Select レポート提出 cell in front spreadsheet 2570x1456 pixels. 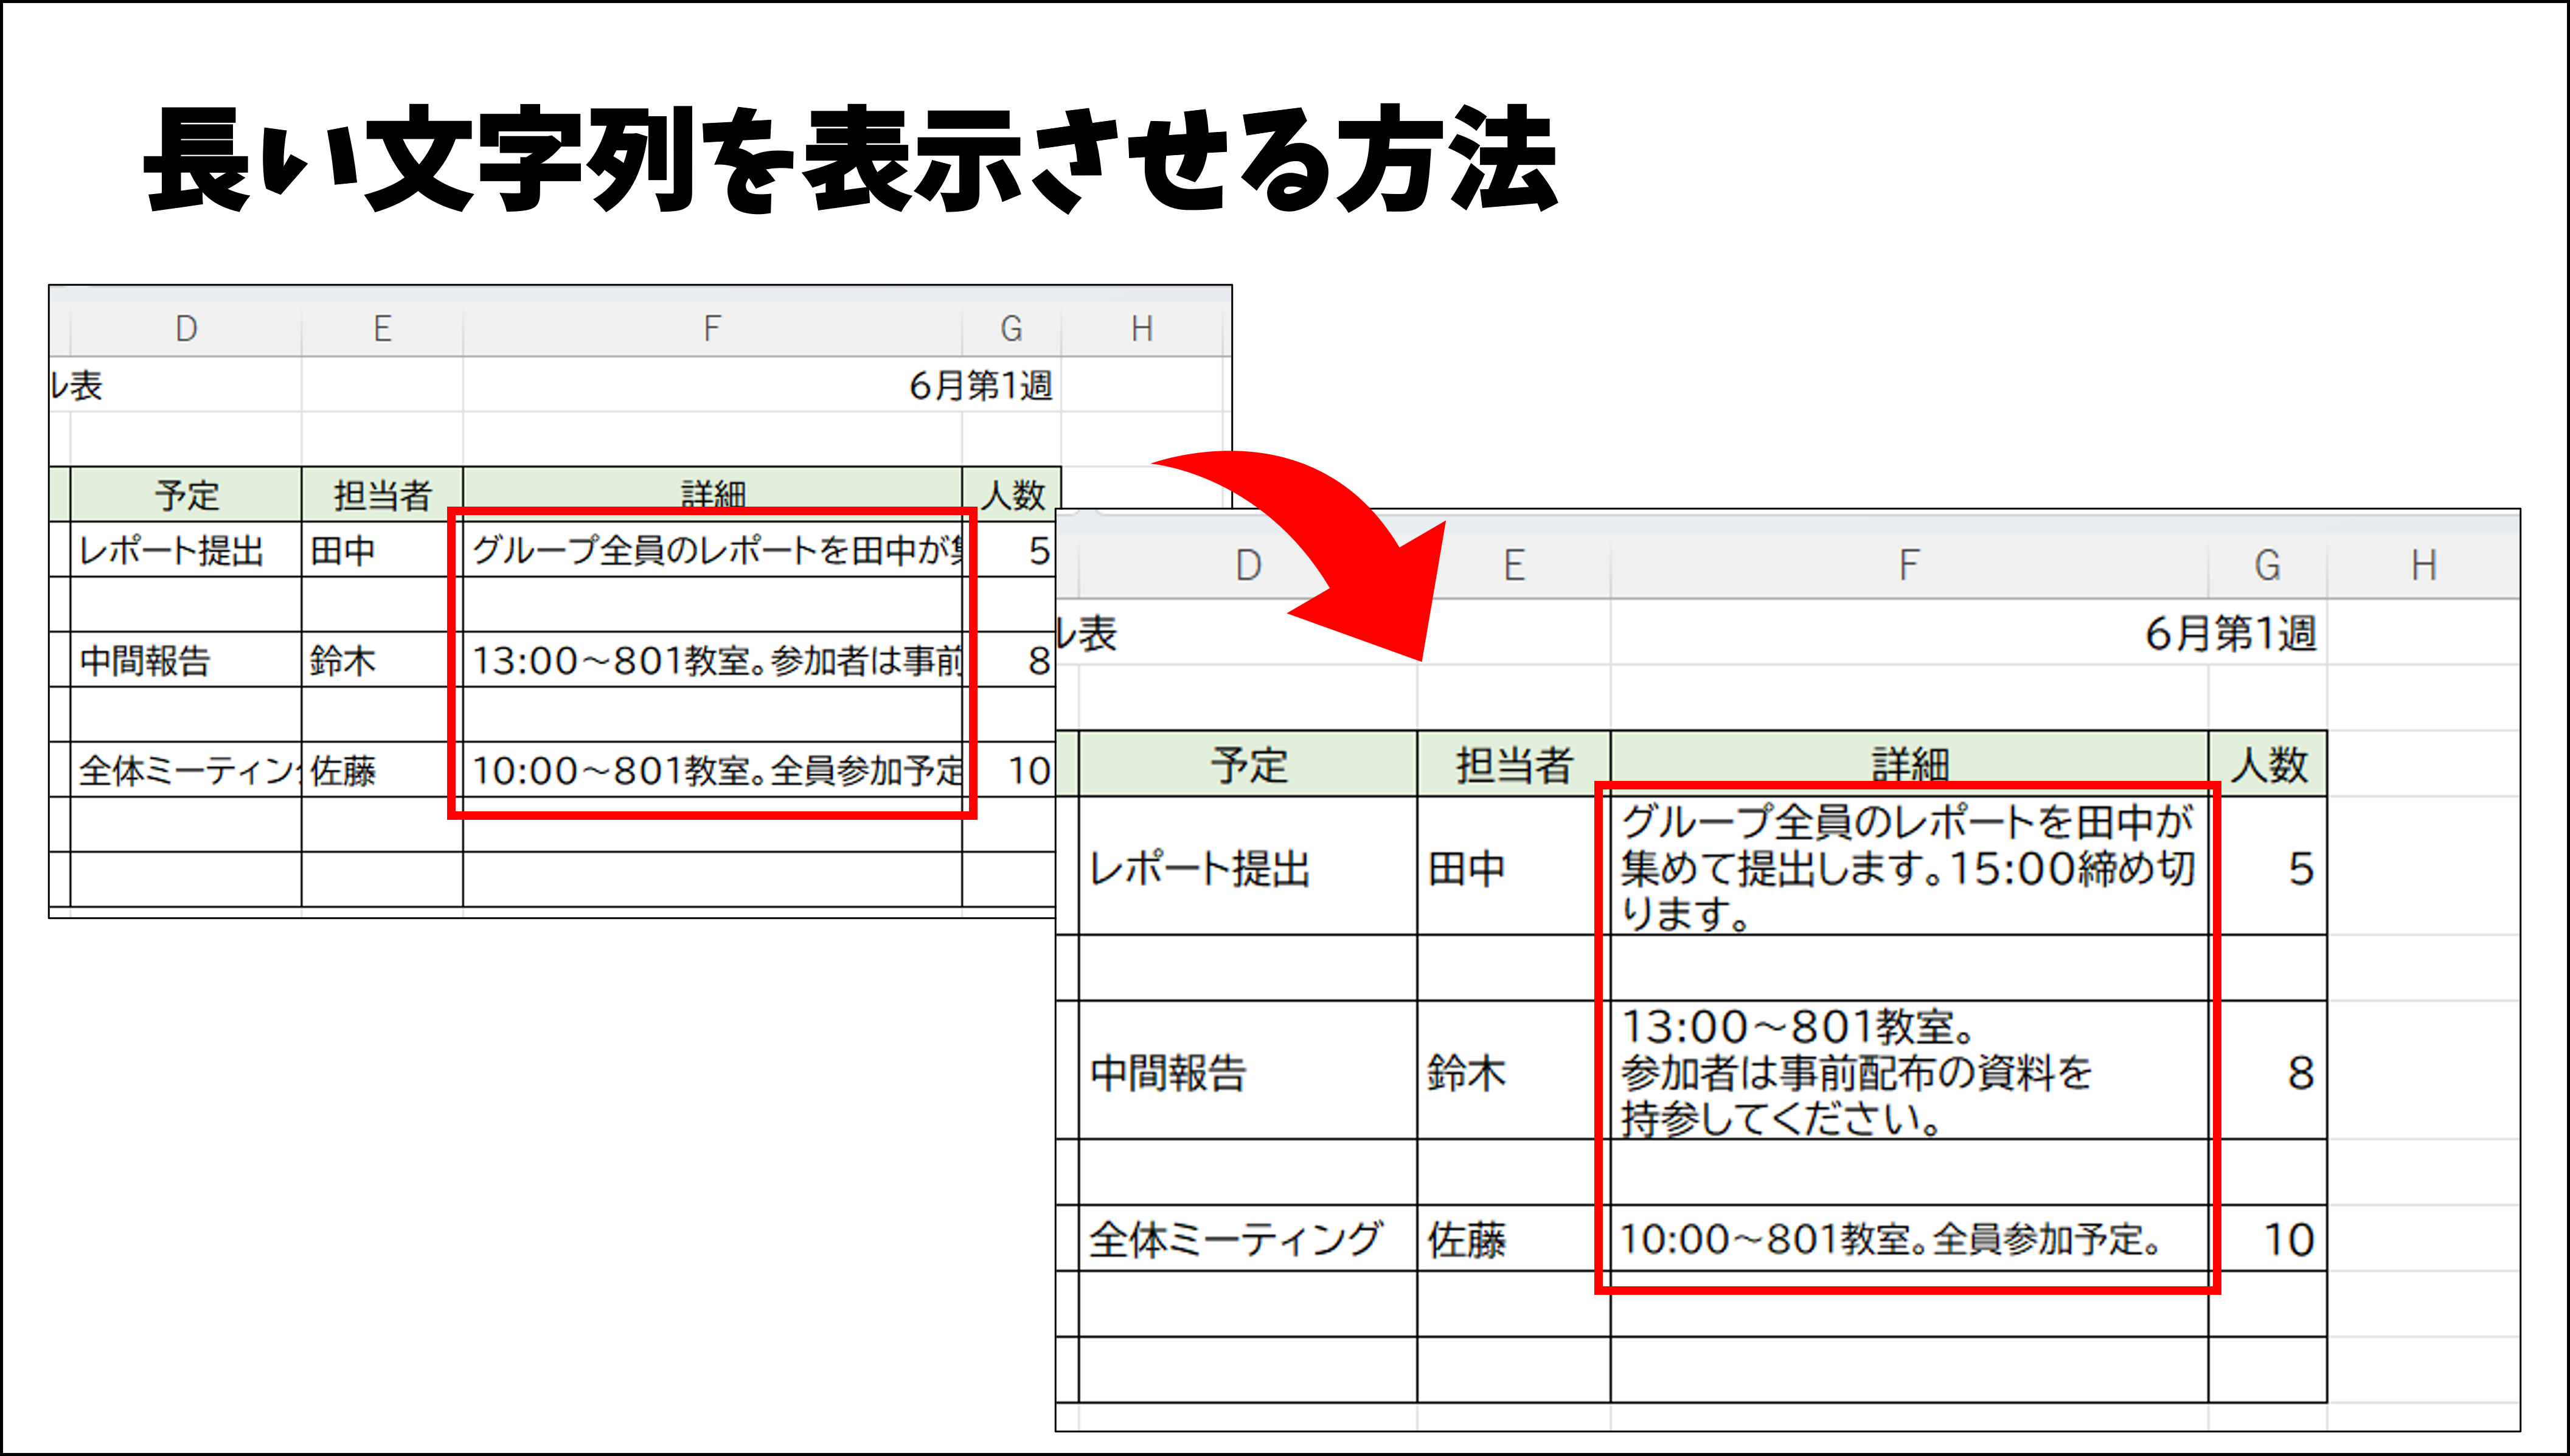click(x=1248, y=866)
